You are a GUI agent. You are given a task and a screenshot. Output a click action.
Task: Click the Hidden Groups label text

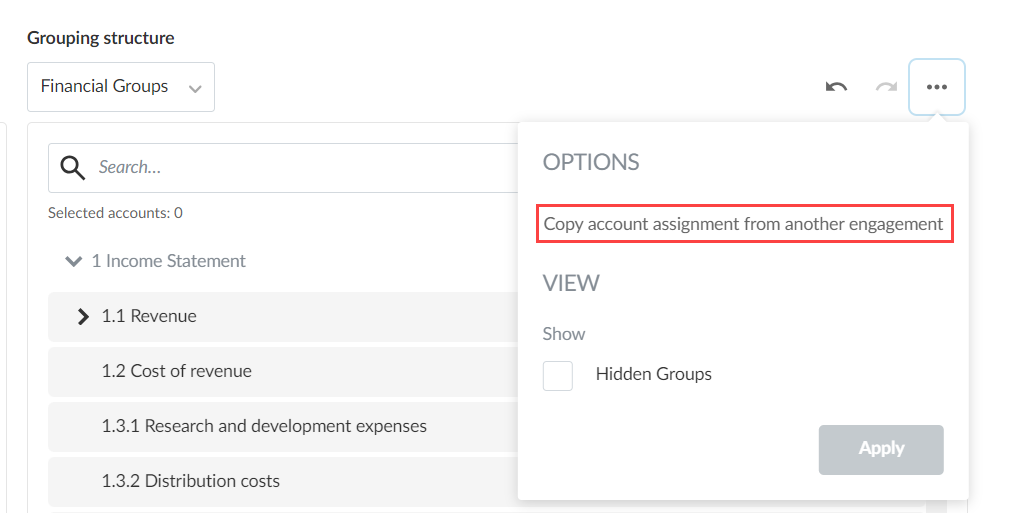coord(654,374)
